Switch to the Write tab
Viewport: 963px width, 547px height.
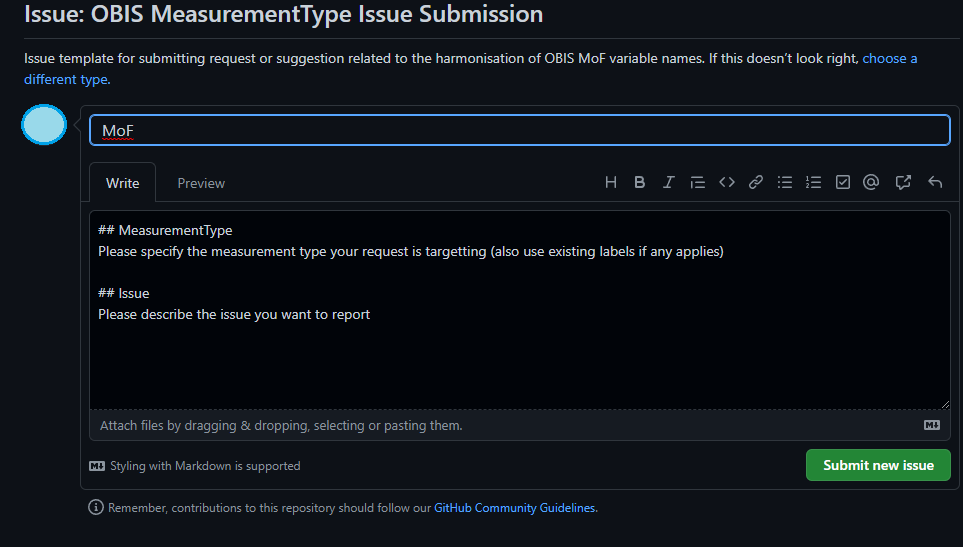tap(122, 183)
